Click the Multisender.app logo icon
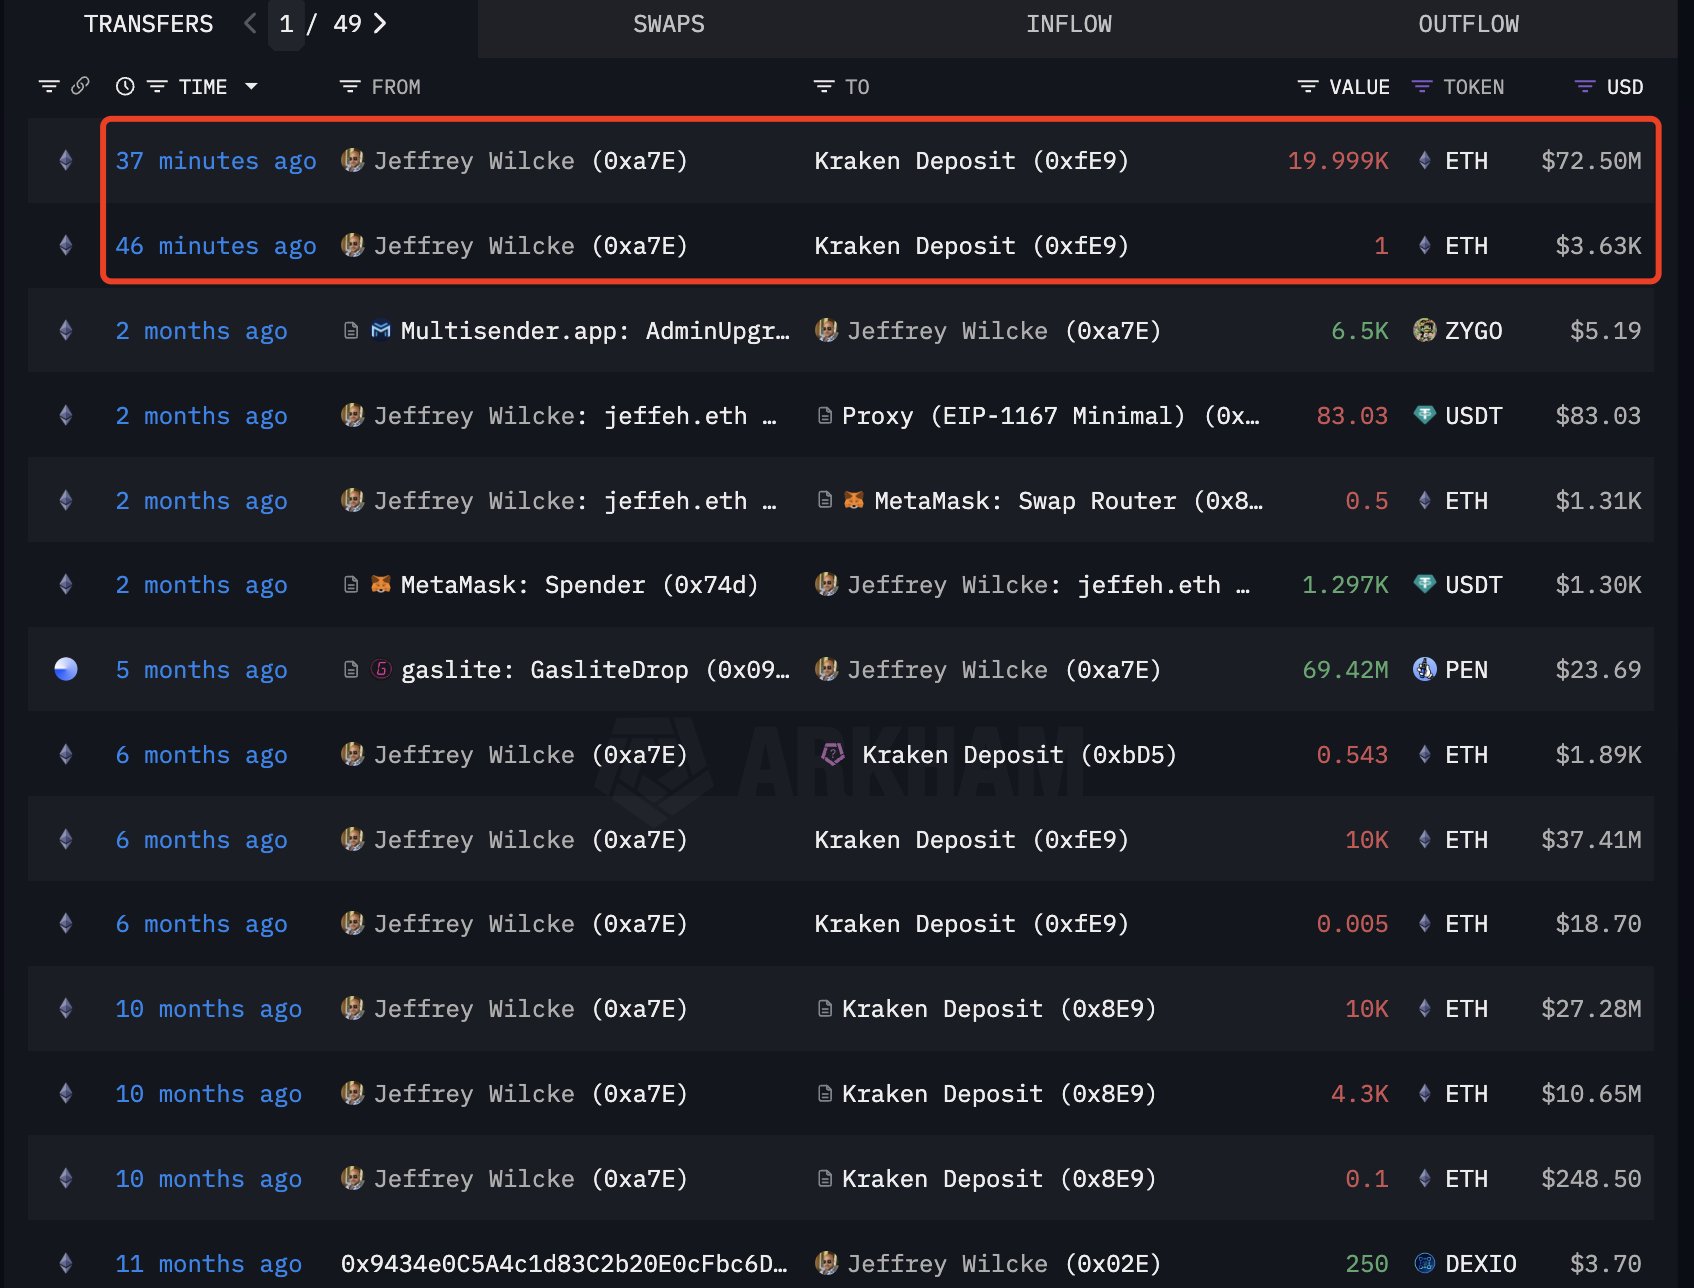 (381, 330)
